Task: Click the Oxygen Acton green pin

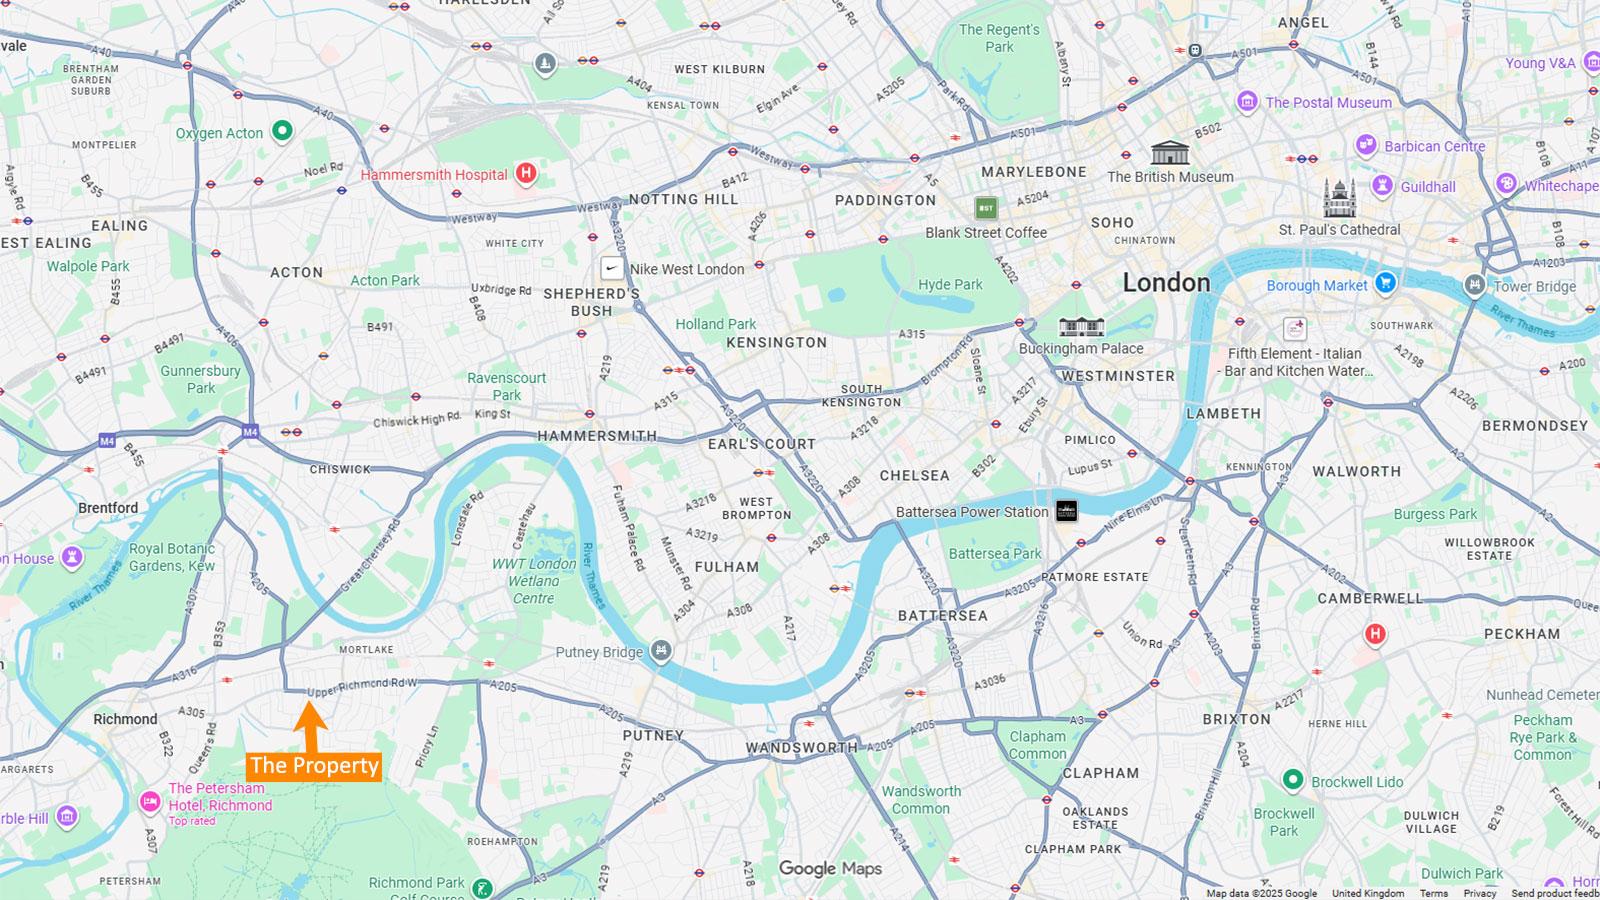Action: (282, 130)
